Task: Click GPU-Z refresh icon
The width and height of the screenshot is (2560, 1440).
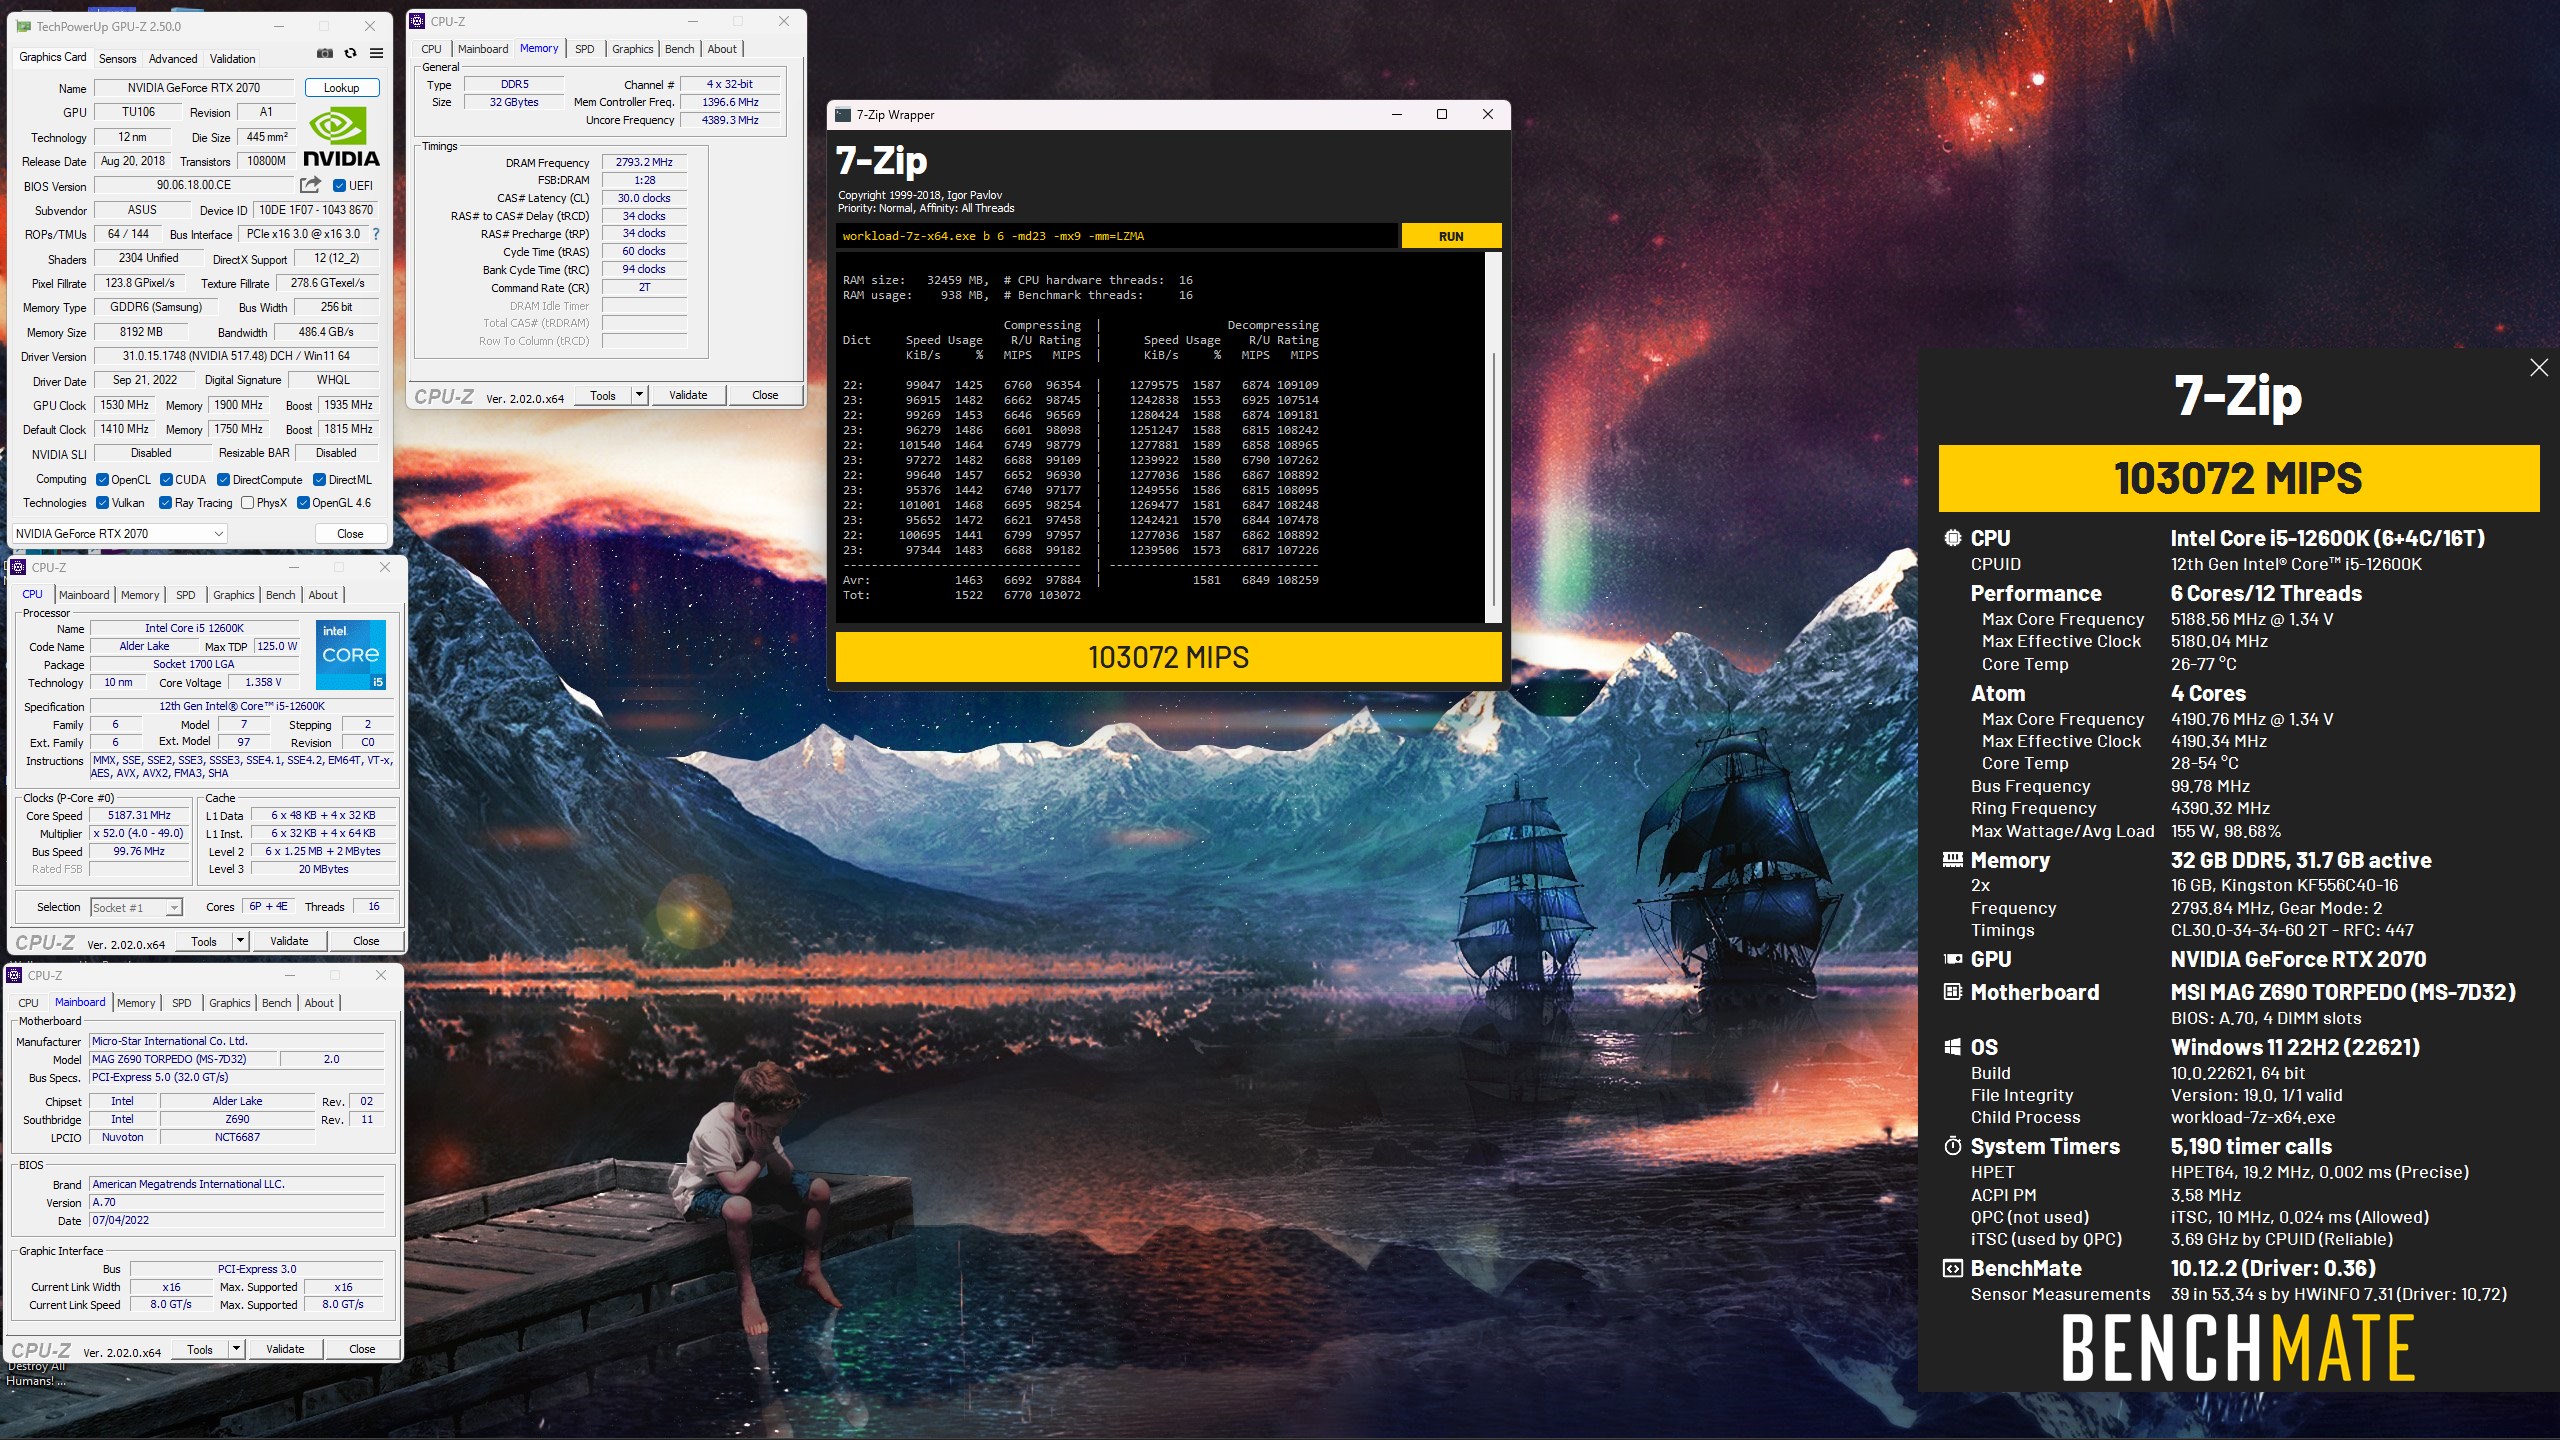Action: pos(350,54)
